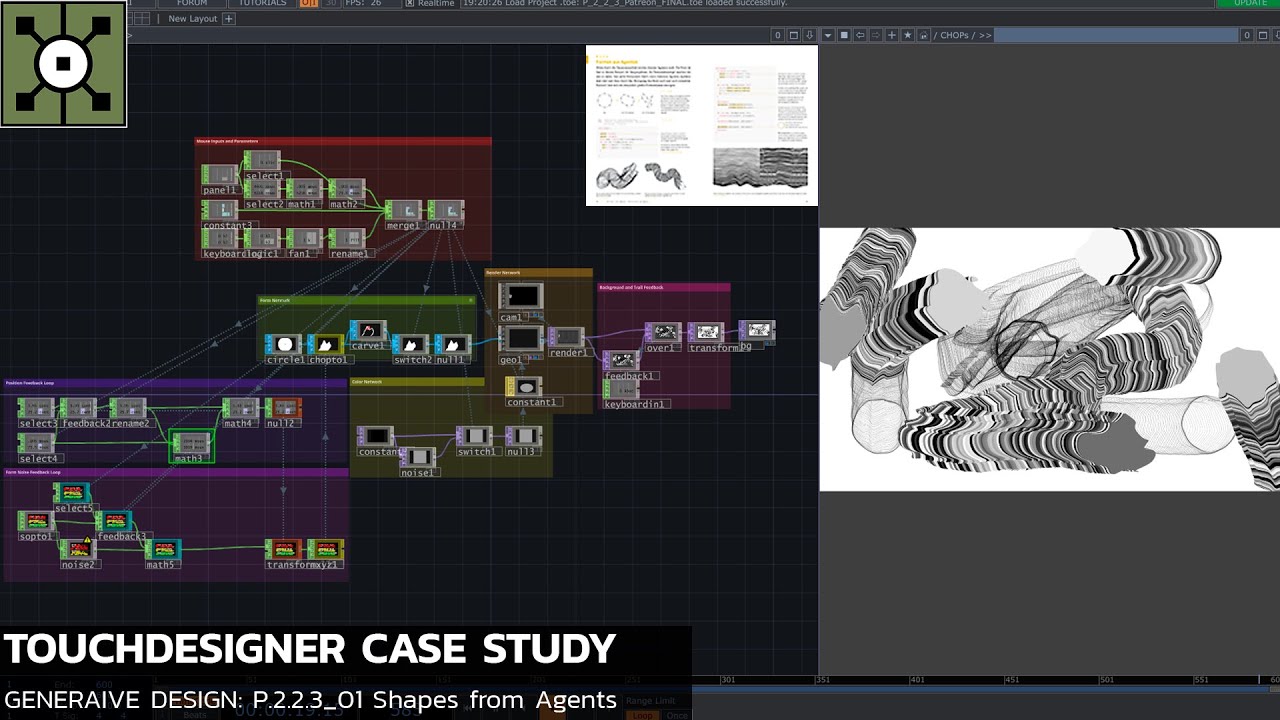
Task: Select the select5 node
Action: pyautogui.click(x=71, y=494)
